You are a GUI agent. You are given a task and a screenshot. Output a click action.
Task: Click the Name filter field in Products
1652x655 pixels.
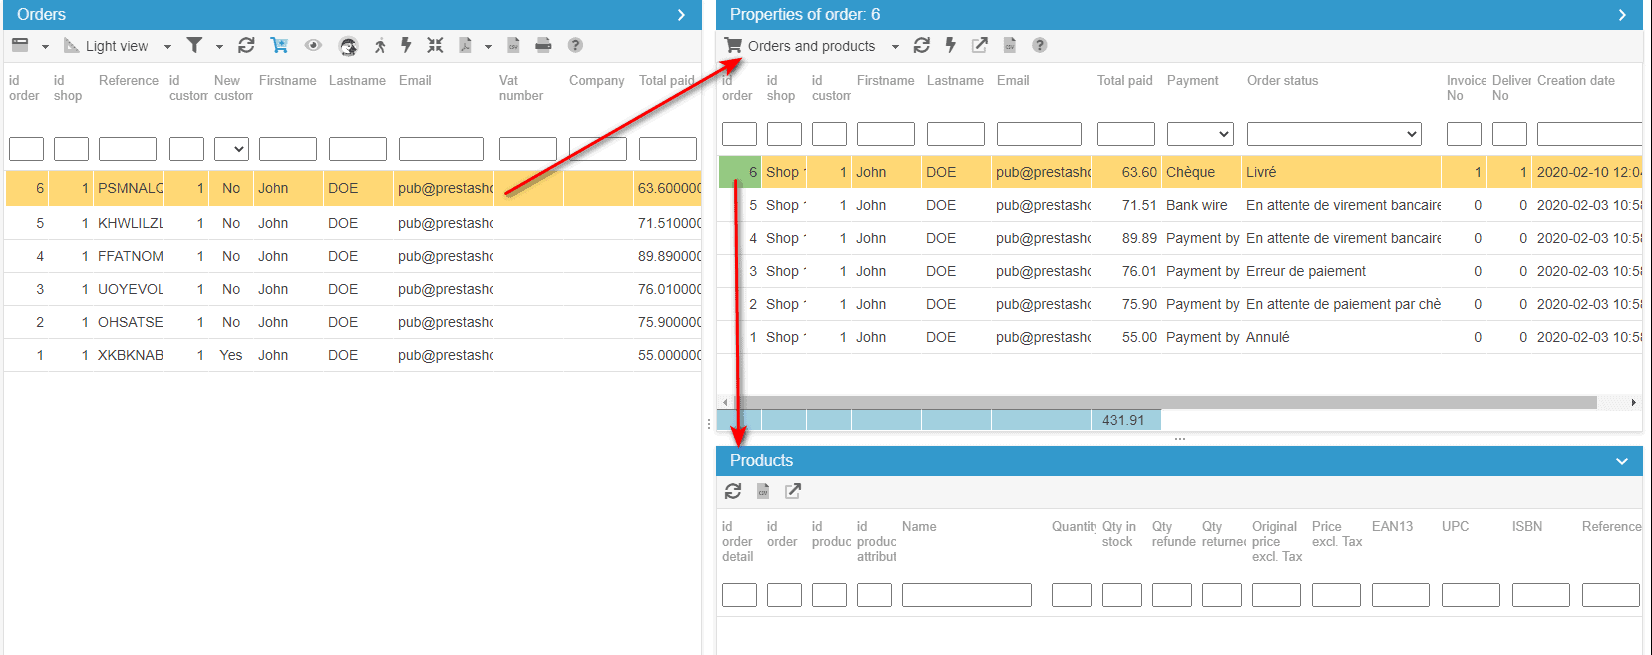click(966, 595)
